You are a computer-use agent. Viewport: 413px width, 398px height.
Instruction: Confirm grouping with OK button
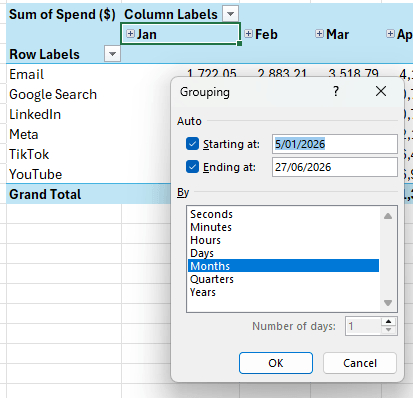[x=276, y=363]
